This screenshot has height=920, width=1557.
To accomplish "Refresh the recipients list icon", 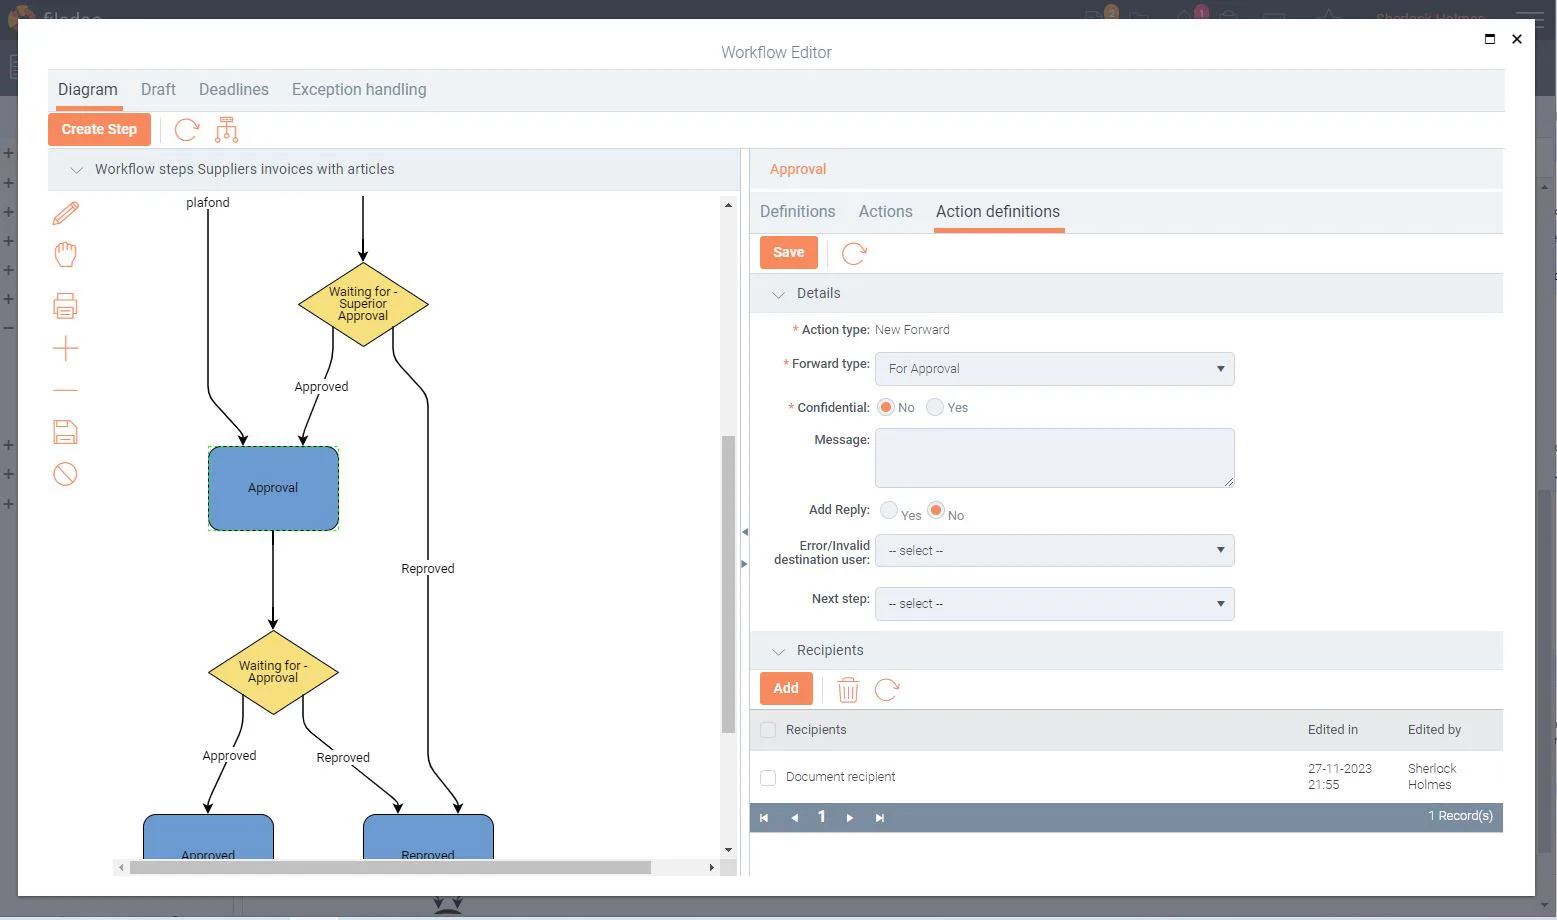I will (x=887, y=689).
